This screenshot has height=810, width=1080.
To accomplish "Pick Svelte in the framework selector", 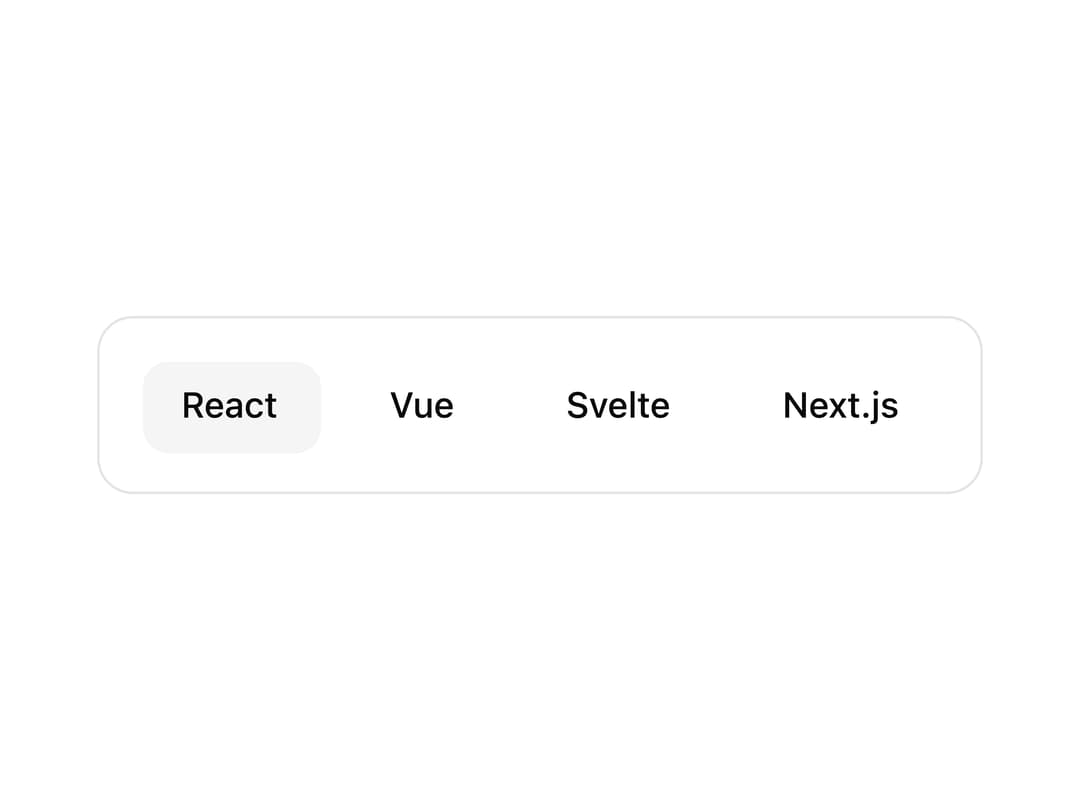I will [x=618, y=407].
